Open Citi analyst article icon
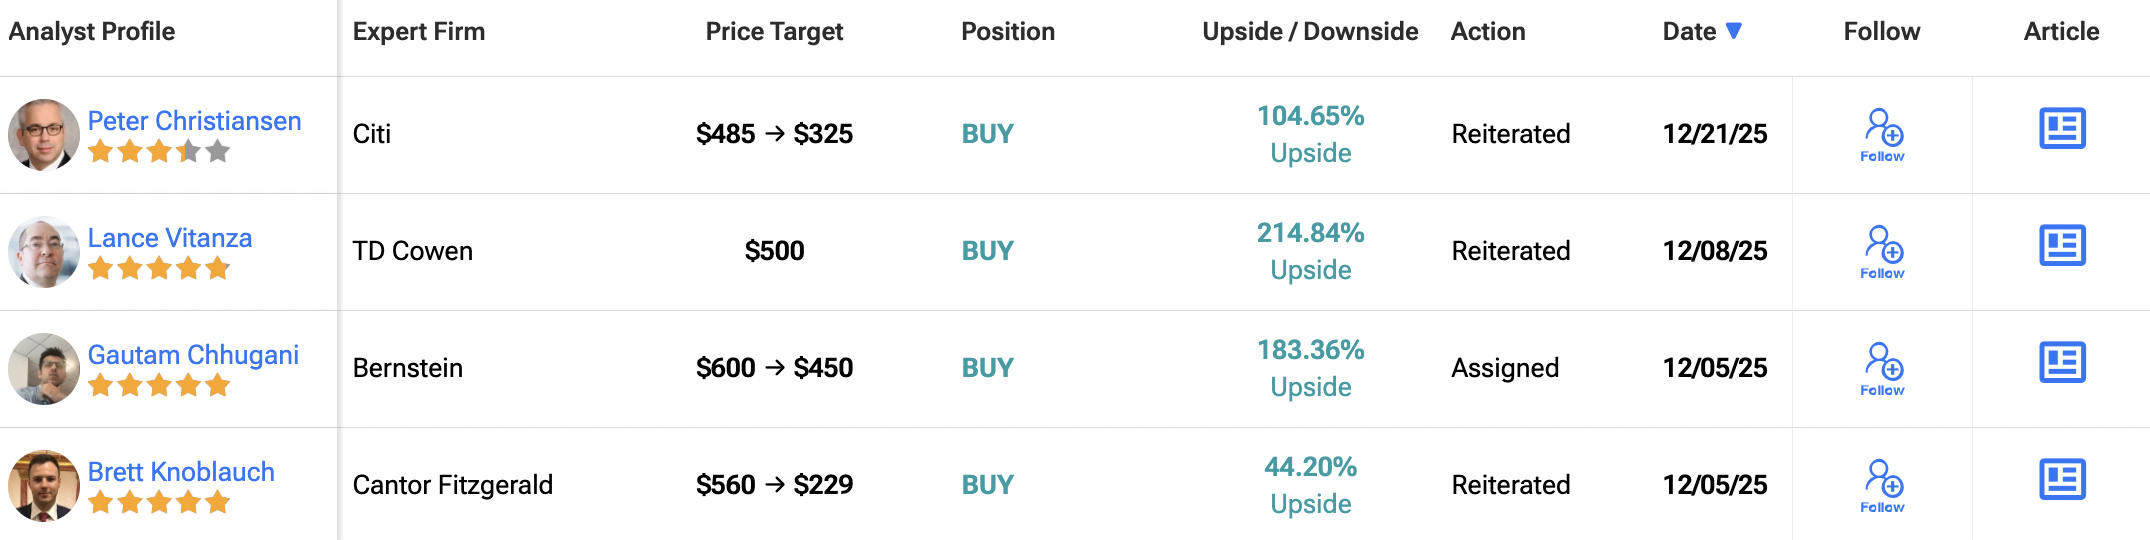Image resolution: width=2150 pixels, height=540 pixels. 2061,129
